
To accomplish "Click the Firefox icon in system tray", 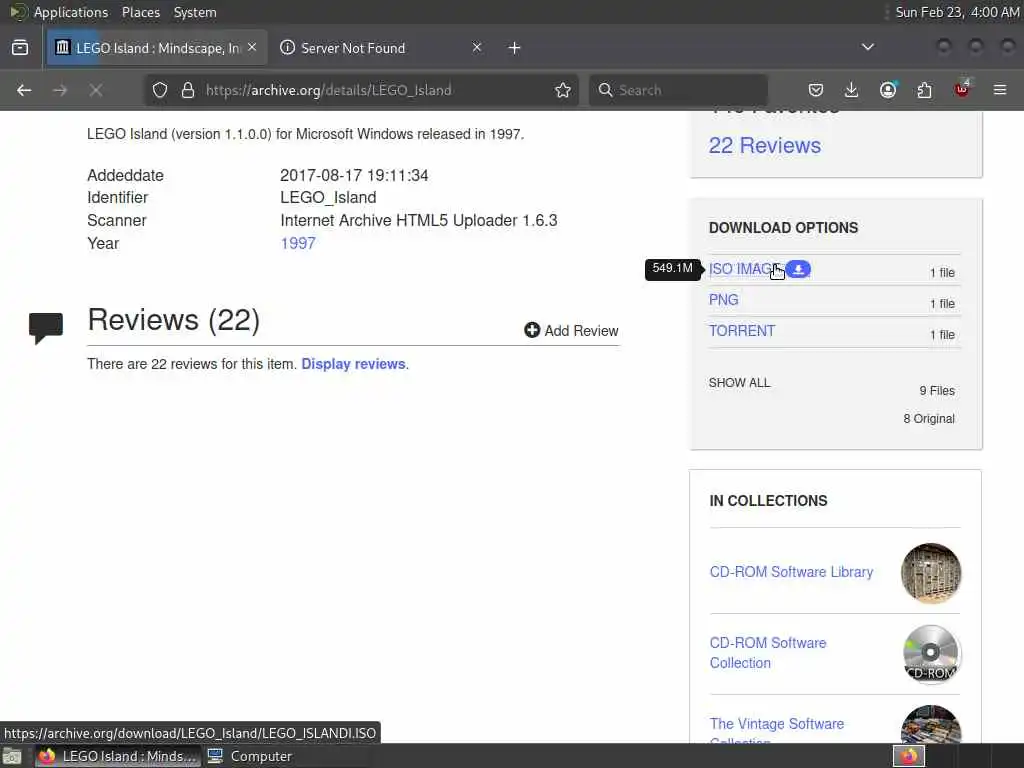I will pyautogui.click(x=909, y=756).
